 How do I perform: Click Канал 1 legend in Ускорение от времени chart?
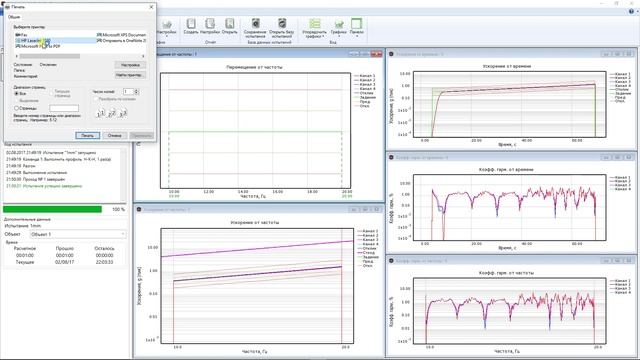click(x=620, y=74)
